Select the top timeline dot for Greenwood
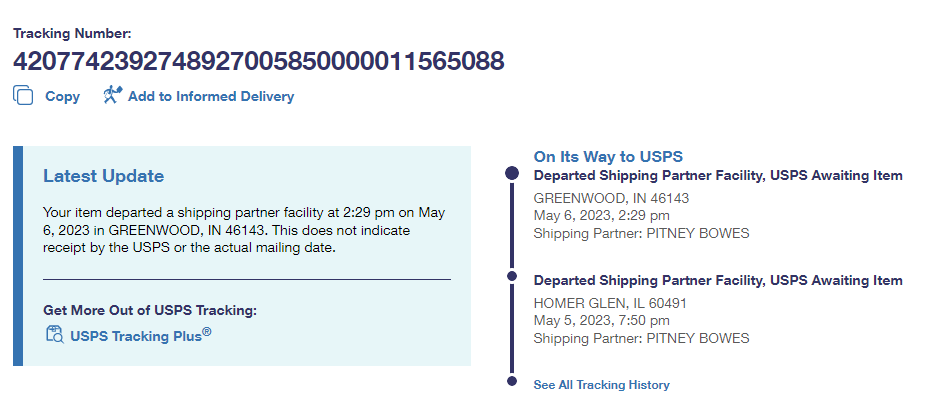 (x=512, y=174)
